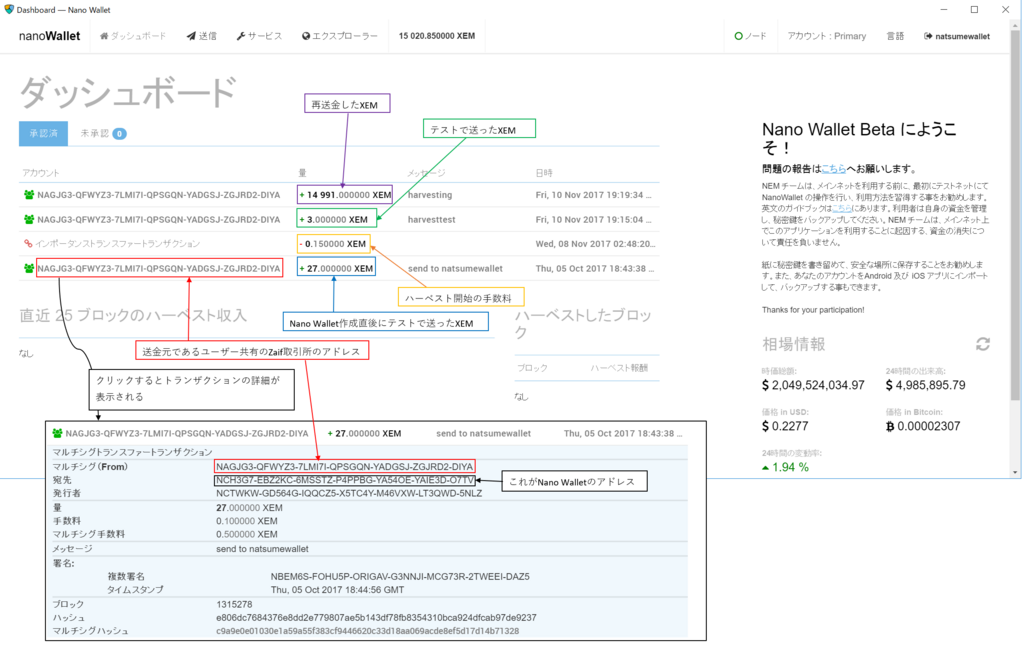The image size is (1024, 649).
Task: Click the - 0.150000 XEM amount
Action: pyautogui.click(x=332, y=244)
